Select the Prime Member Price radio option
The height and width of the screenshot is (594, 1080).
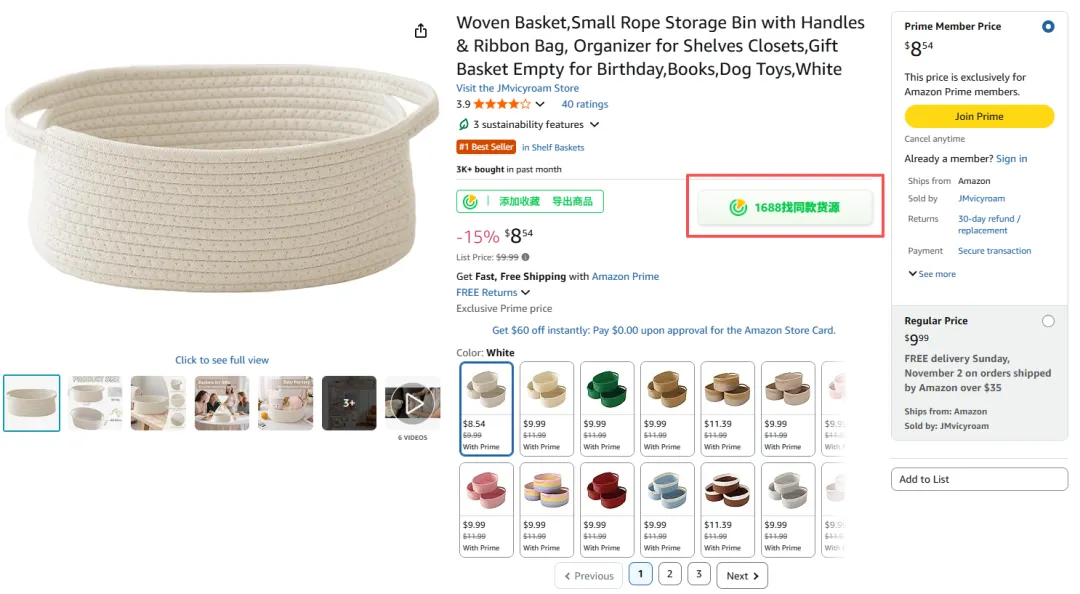pyautogui.click(x=1048, y=27)
